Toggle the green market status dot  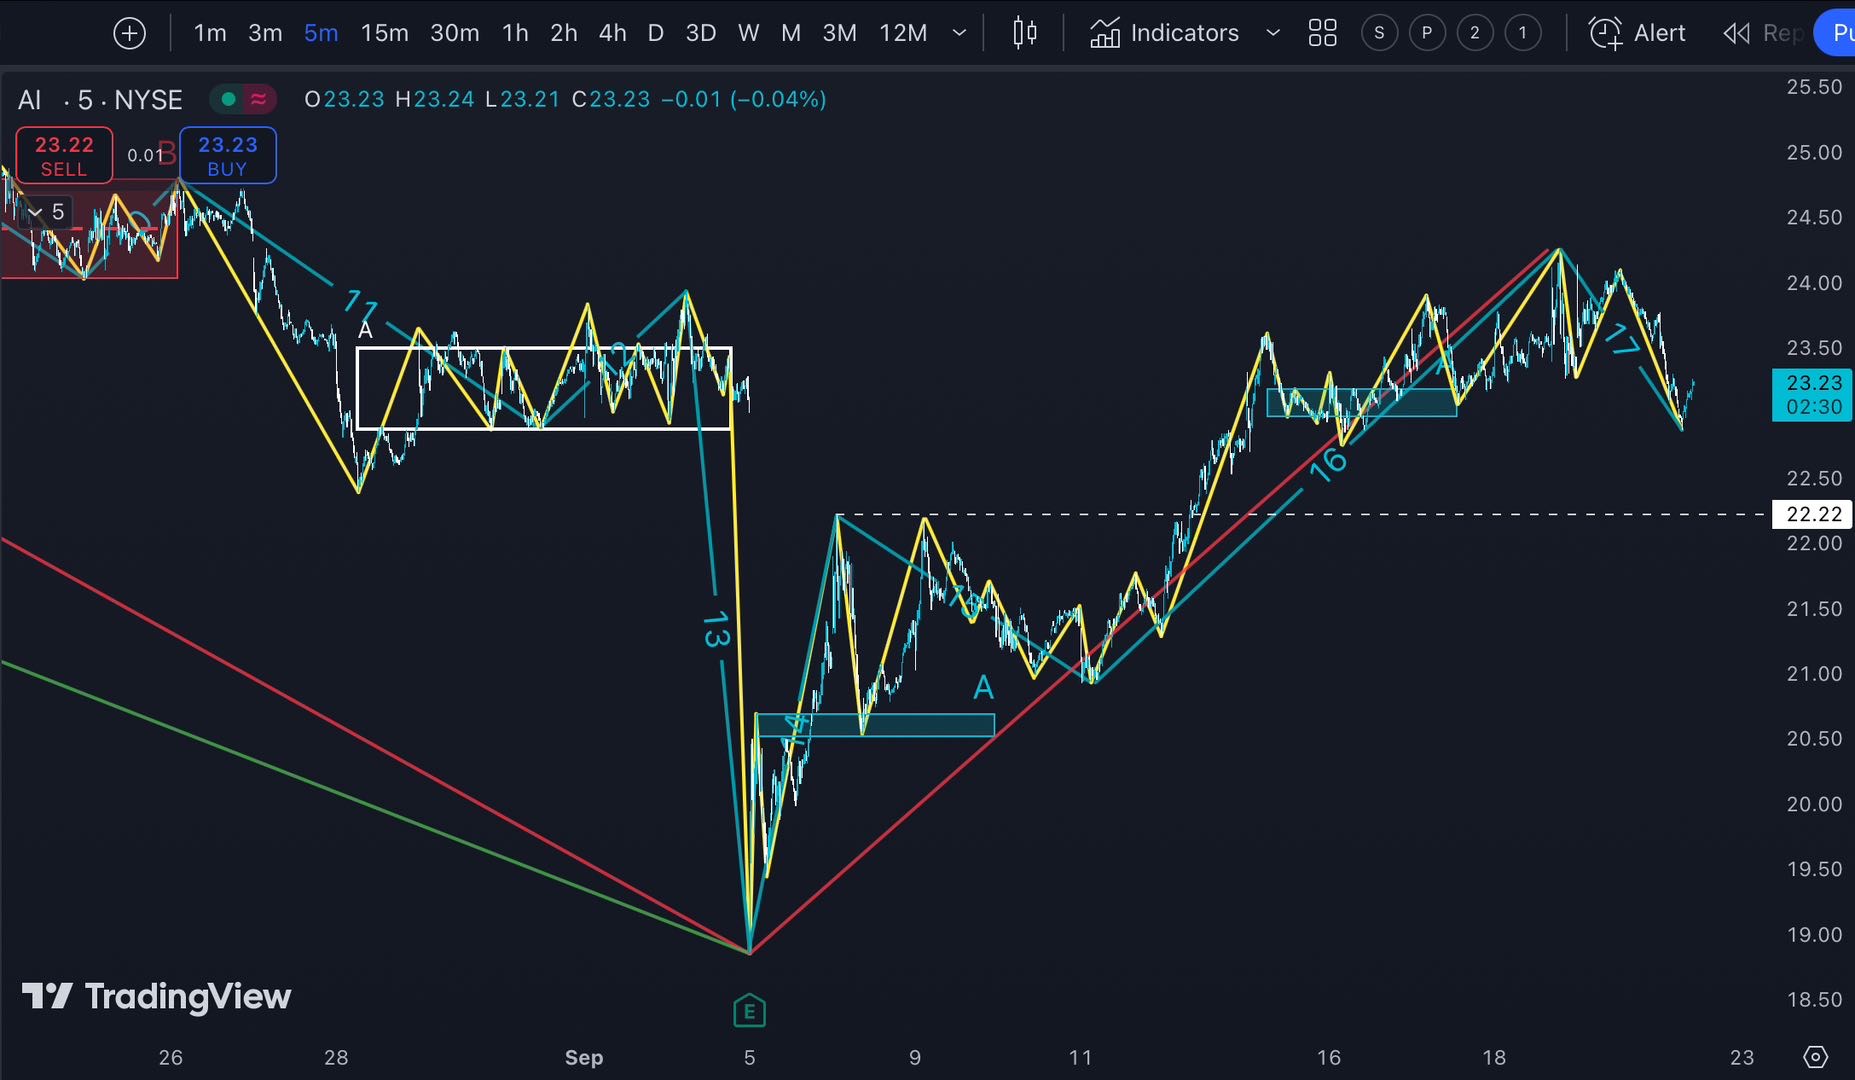229,99
